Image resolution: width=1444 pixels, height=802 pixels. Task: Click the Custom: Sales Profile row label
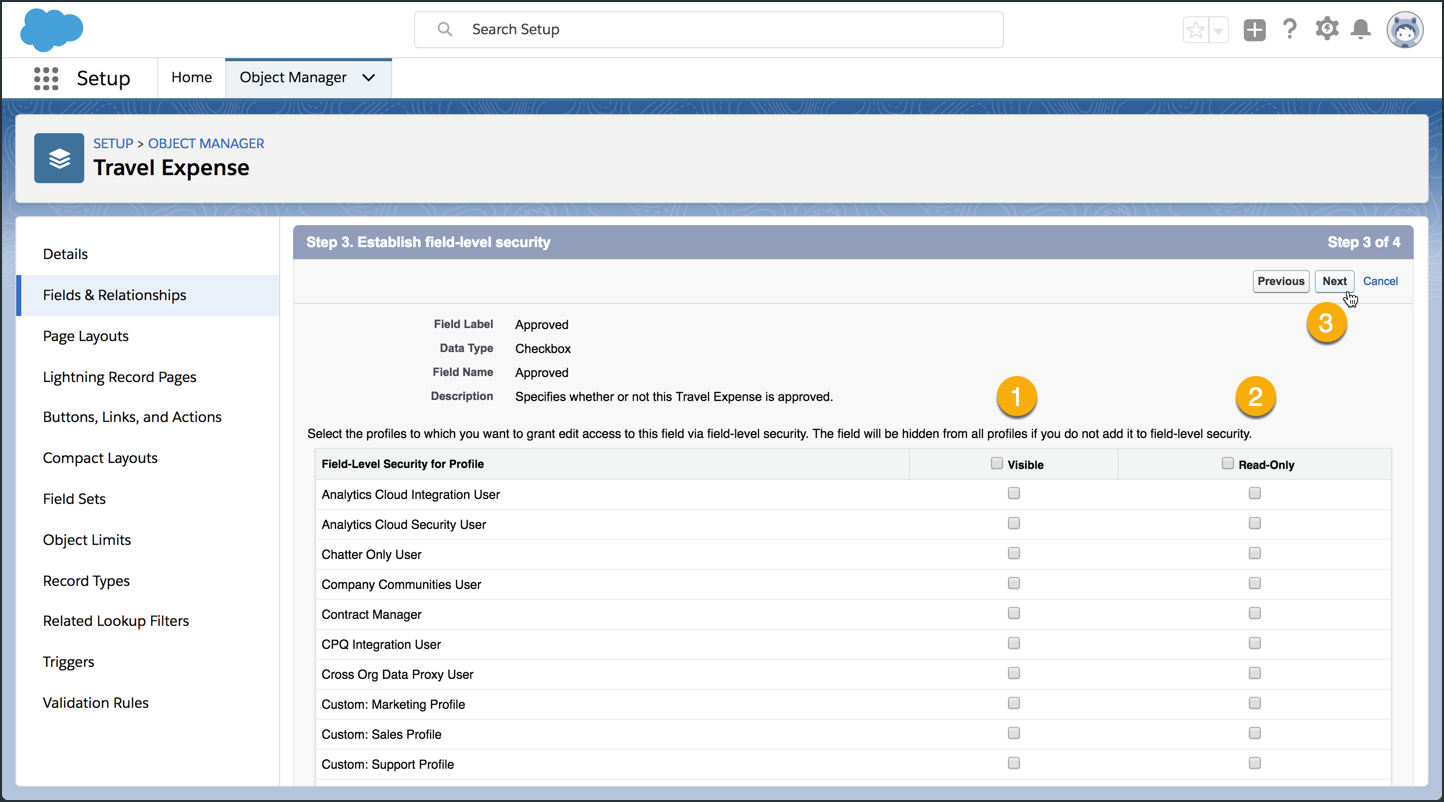pos(382,734)
